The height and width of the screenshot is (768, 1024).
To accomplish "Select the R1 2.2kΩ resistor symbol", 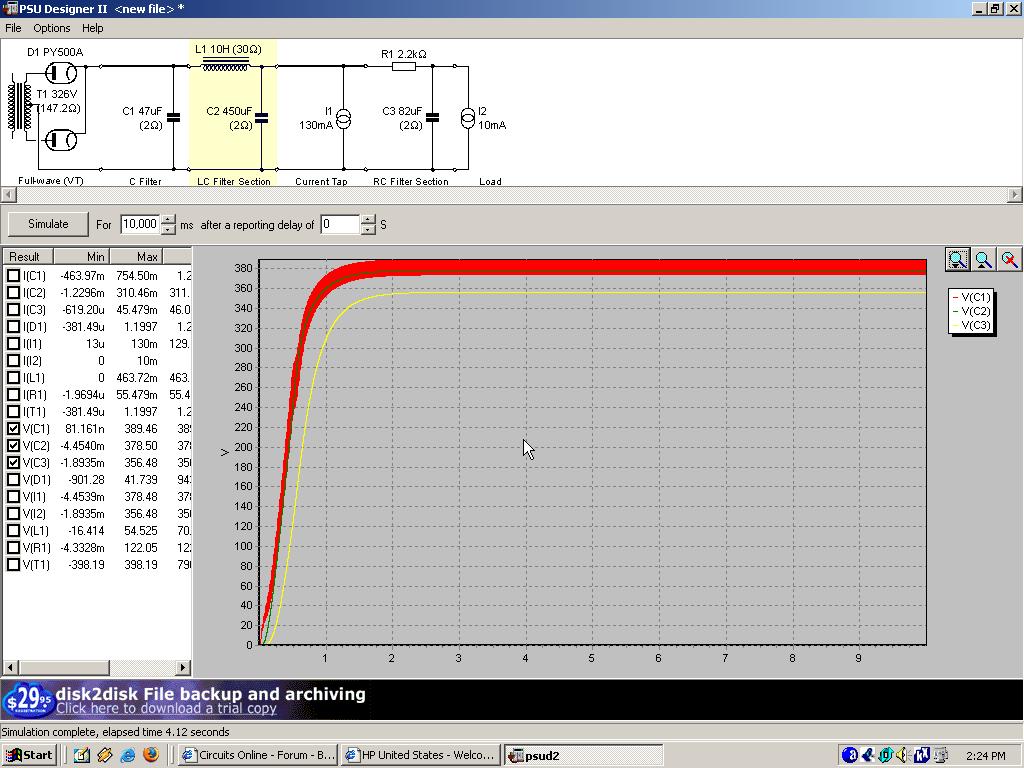I will click(x=404, y=67).
